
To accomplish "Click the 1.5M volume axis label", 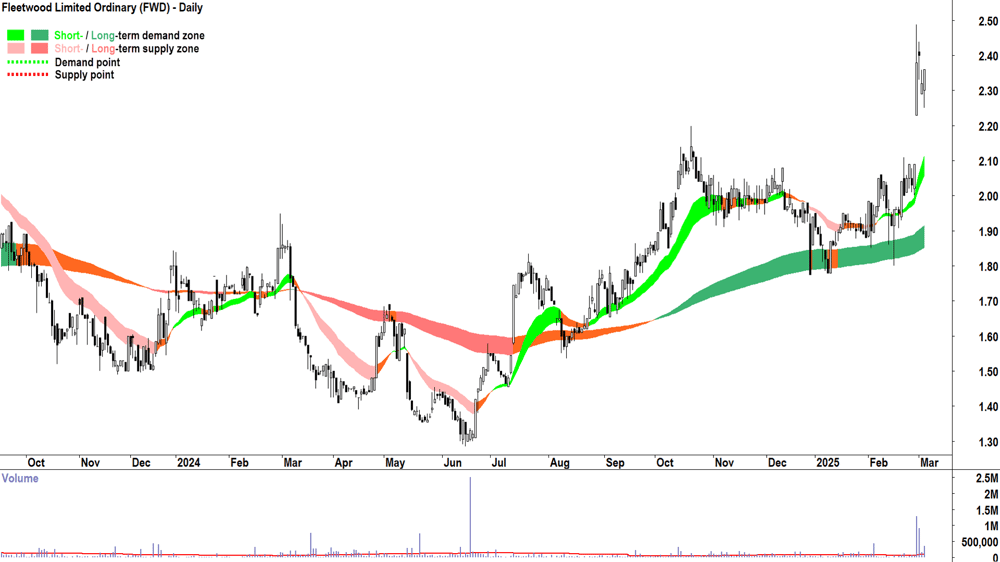I will tap(987, 510).
